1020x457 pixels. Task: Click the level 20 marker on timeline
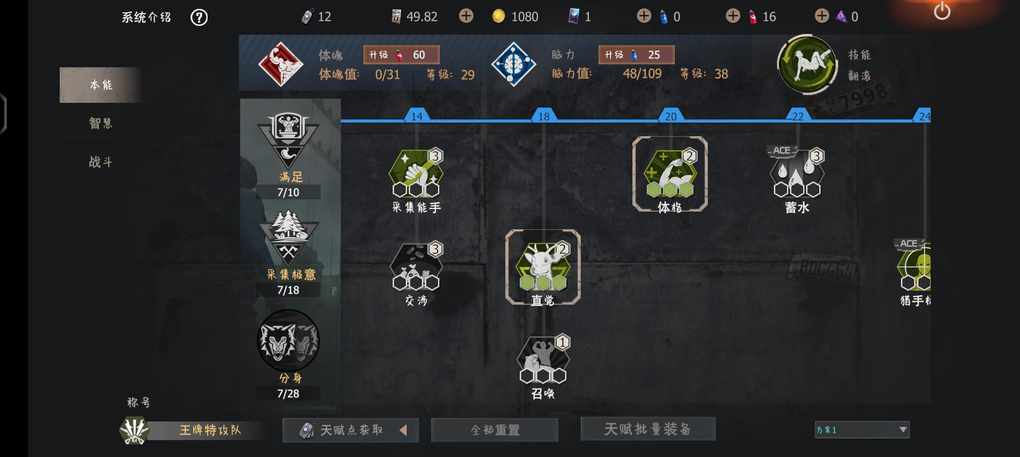671,116
